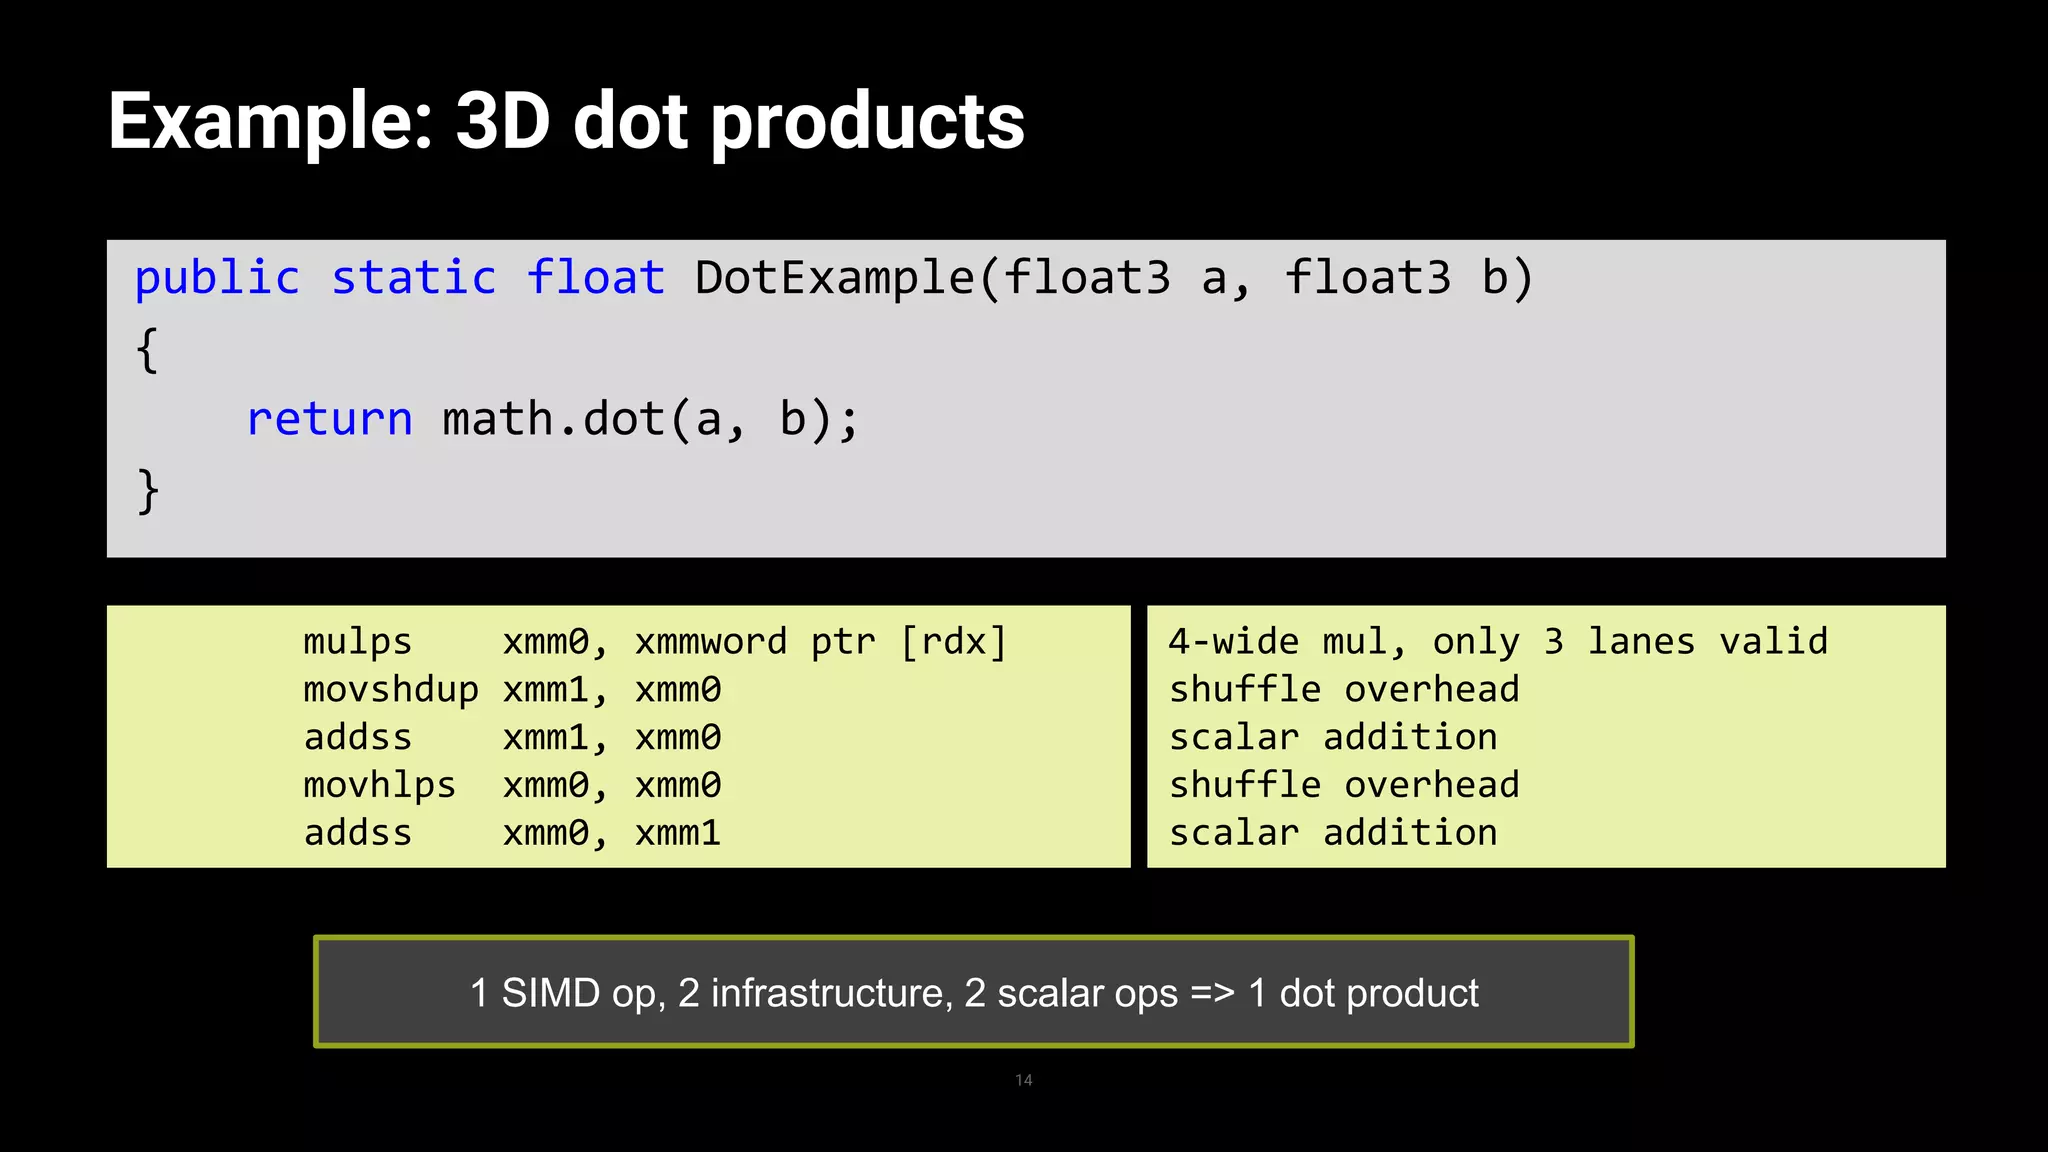Click the opening brace in the code block

(x=148, y=350)
